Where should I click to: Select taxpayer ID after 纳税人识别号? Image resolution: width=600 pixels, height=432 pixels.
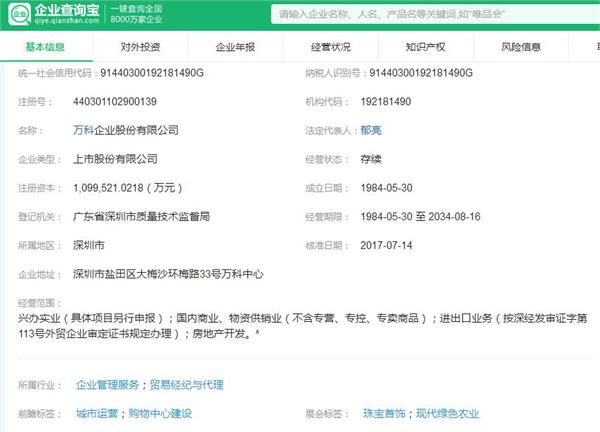(421, 73)
